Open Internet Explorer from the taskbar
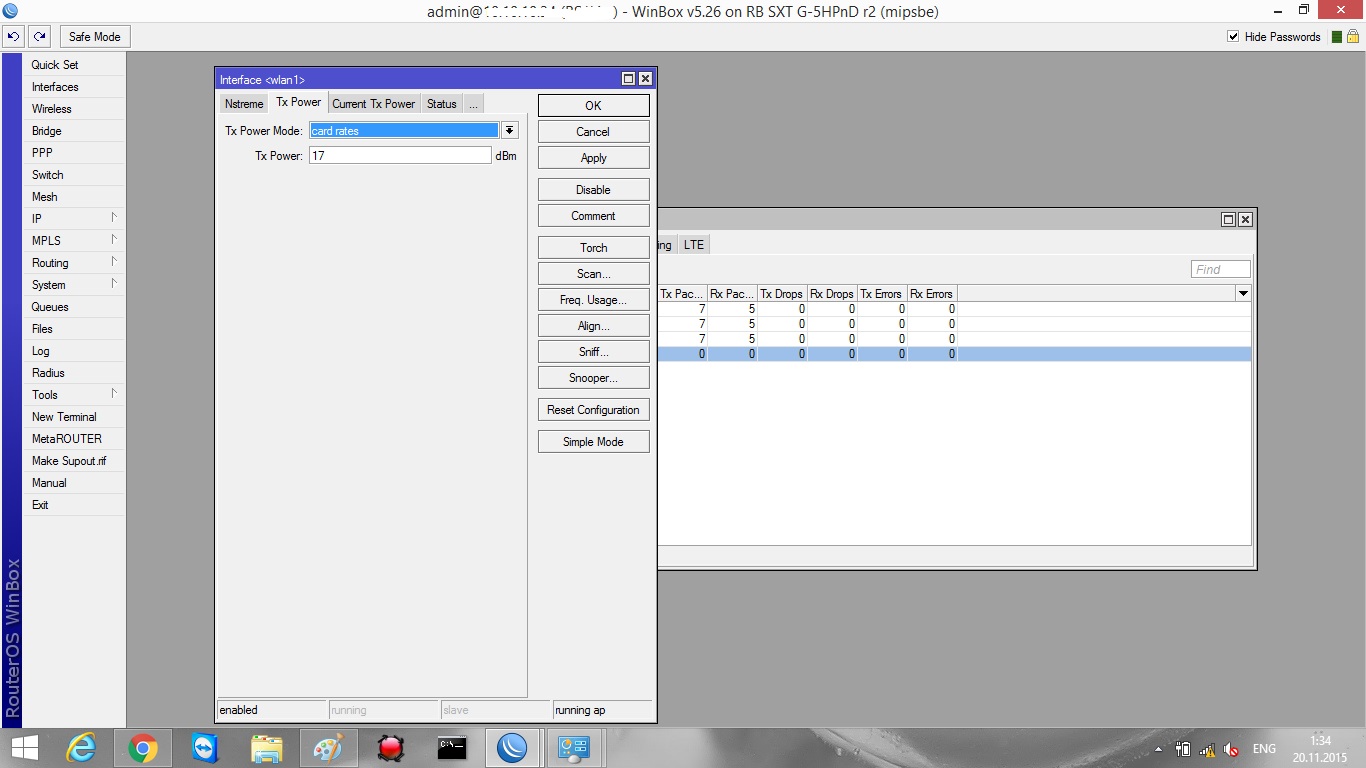 pyautogui.click(x=81, y=748)
